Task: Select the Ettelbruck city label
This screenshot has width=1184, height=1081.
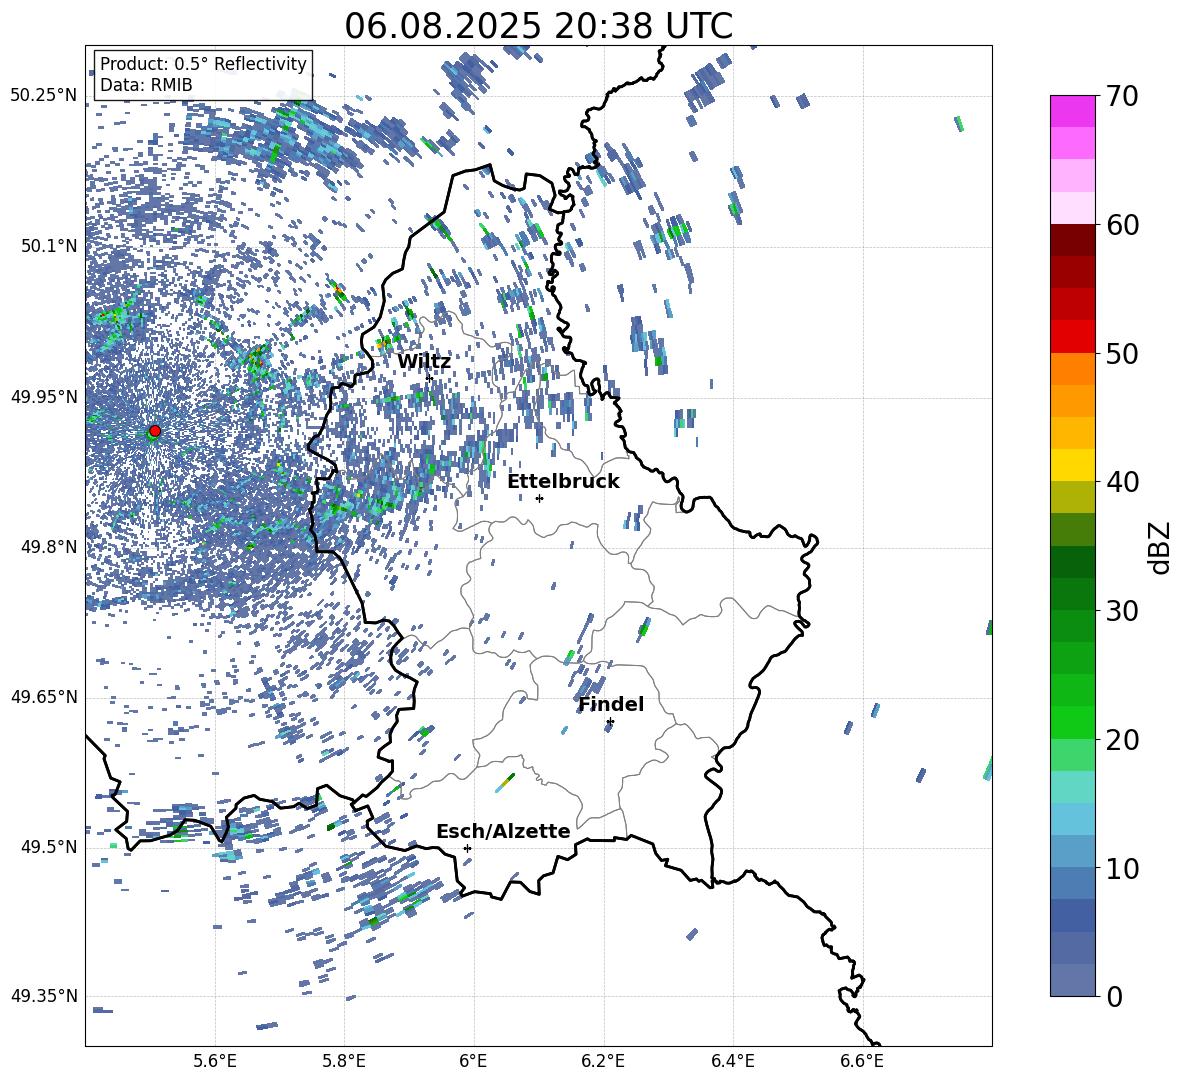Action: point(563,482)
